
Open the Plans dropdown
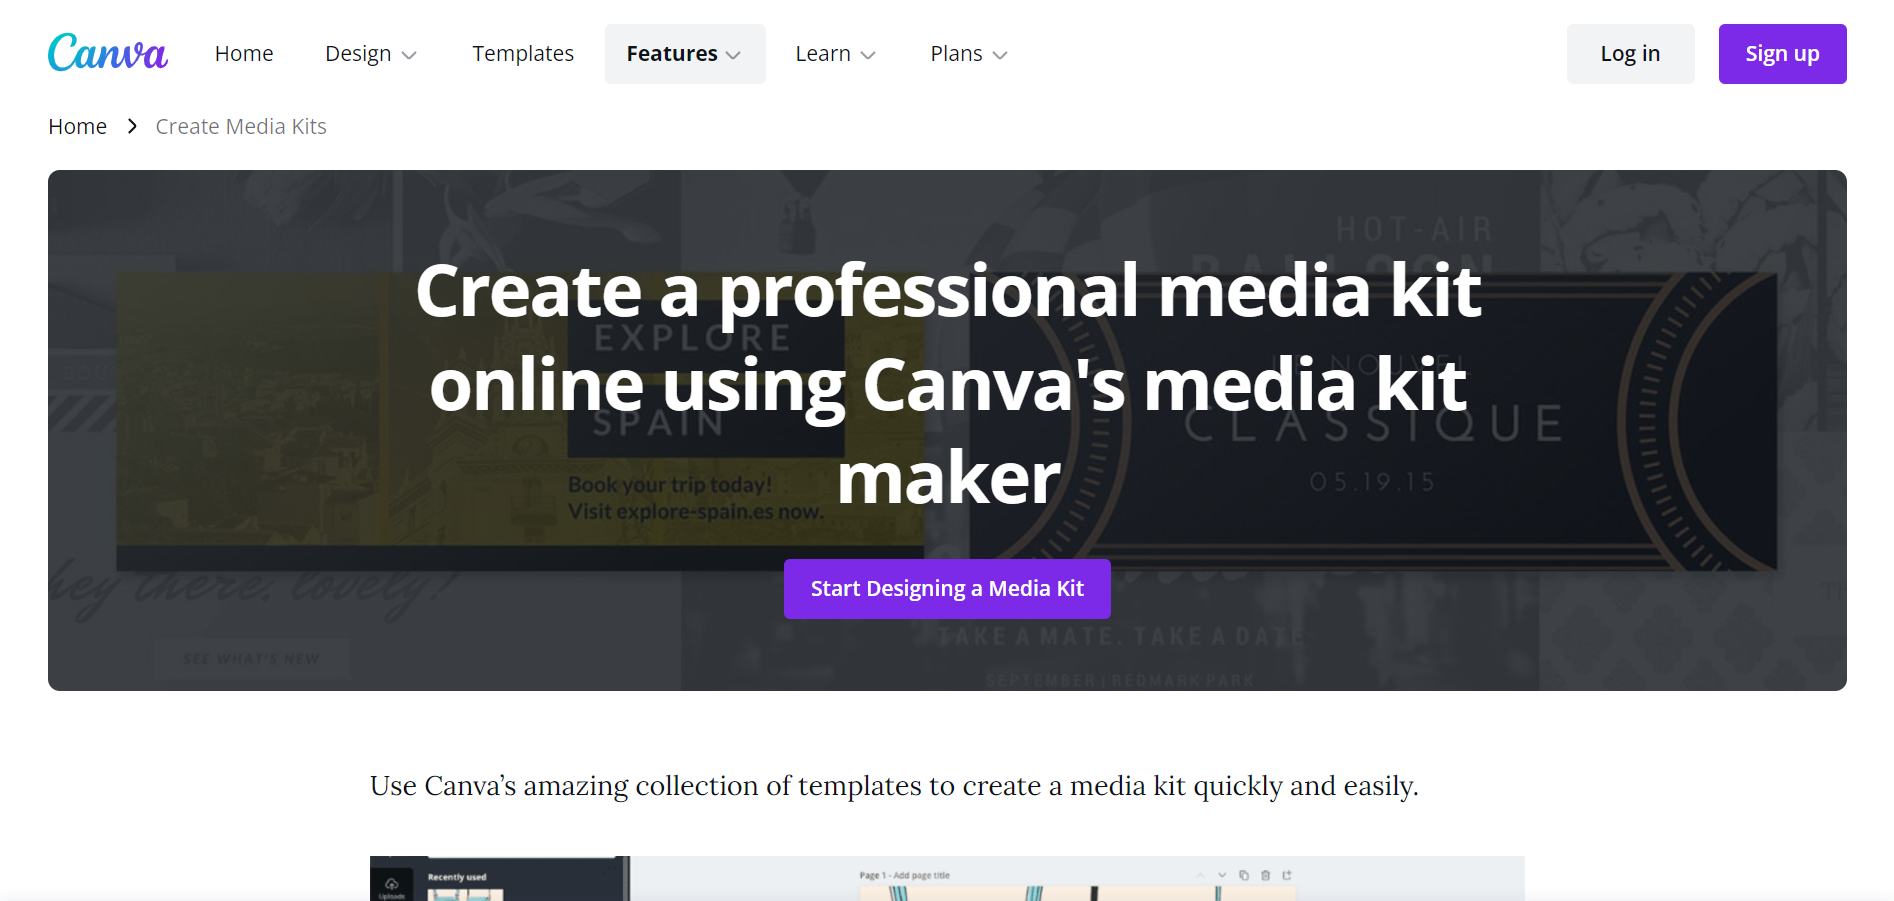[966, 53]
